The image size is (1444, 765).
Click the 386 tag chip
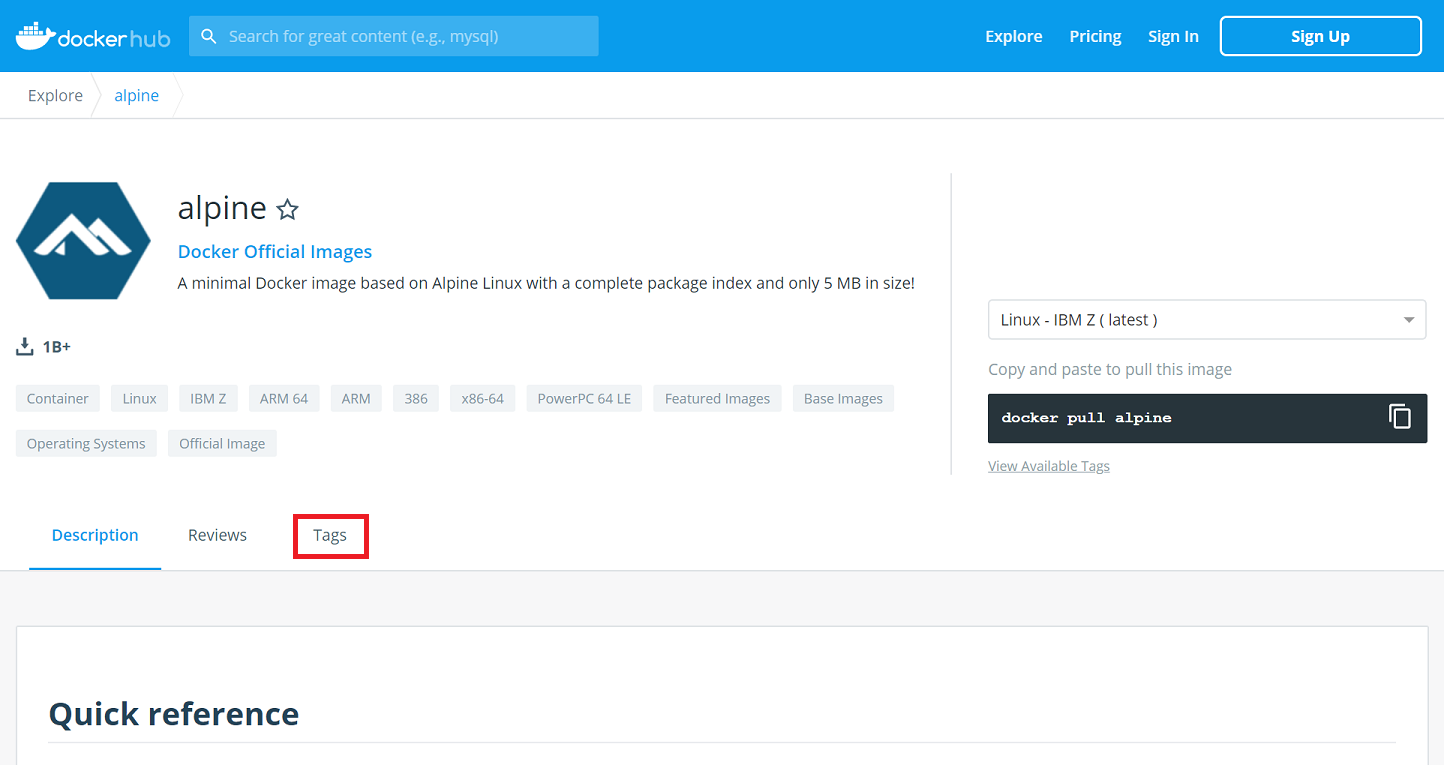point(416,398)
